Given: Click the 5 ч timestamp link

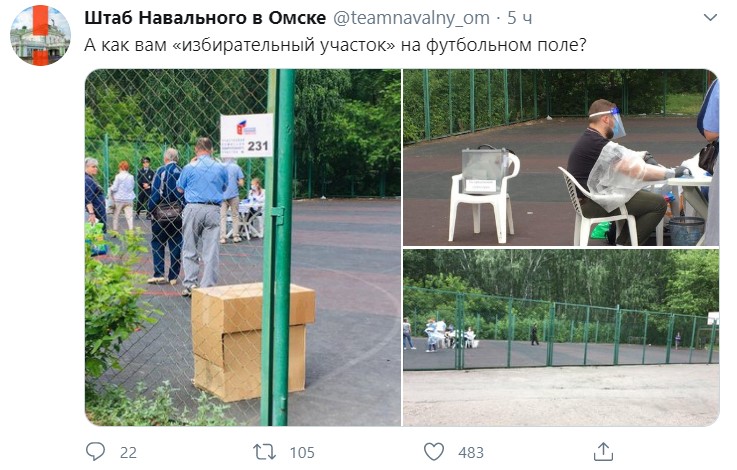Looking at the screenshot, I should pyautogui.click(x=520, y=18).
